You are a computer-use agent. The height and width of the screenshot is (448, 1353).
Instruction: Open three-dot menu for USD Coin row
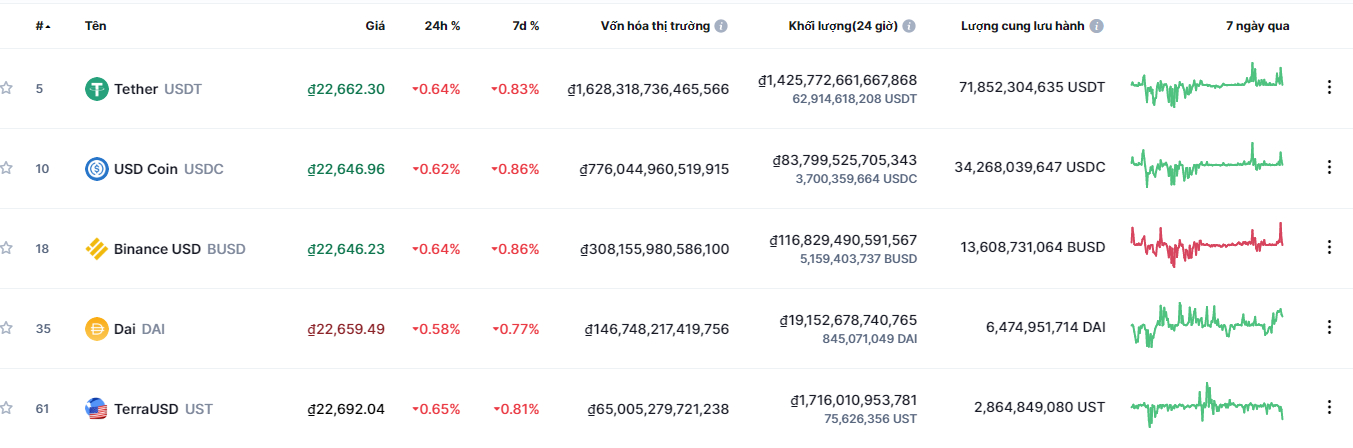point(1329,168)
